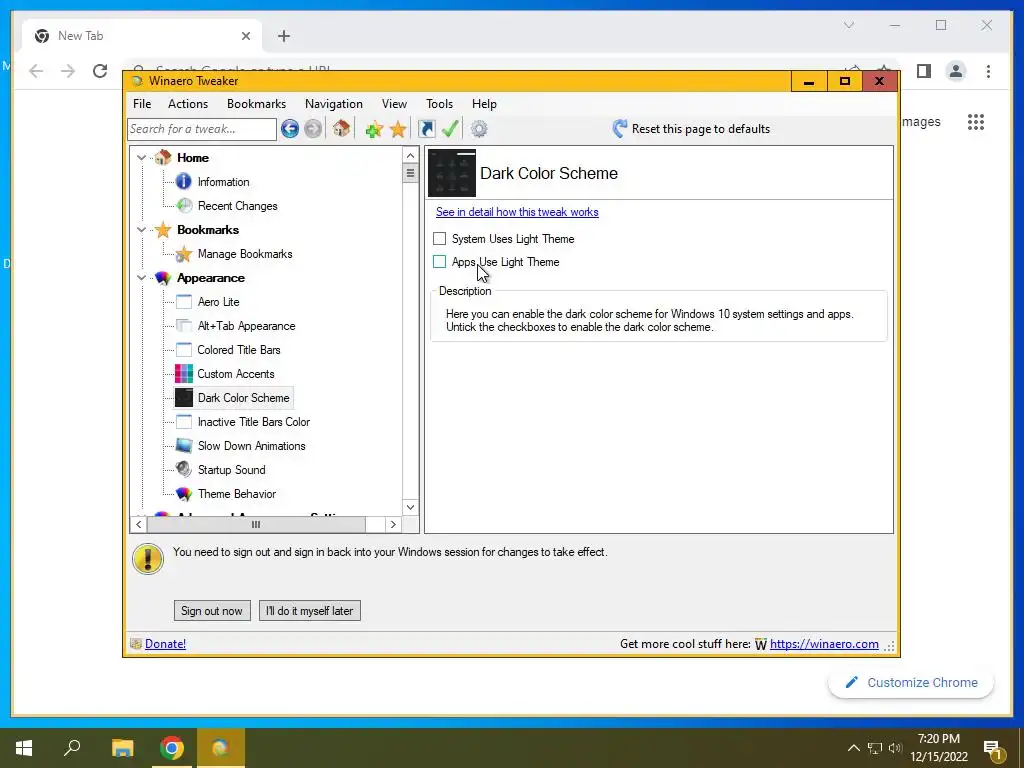This screenshot has width=1024, height=768.
Task: Click the Slow Down Animations icon
Action: click(184, 446)
